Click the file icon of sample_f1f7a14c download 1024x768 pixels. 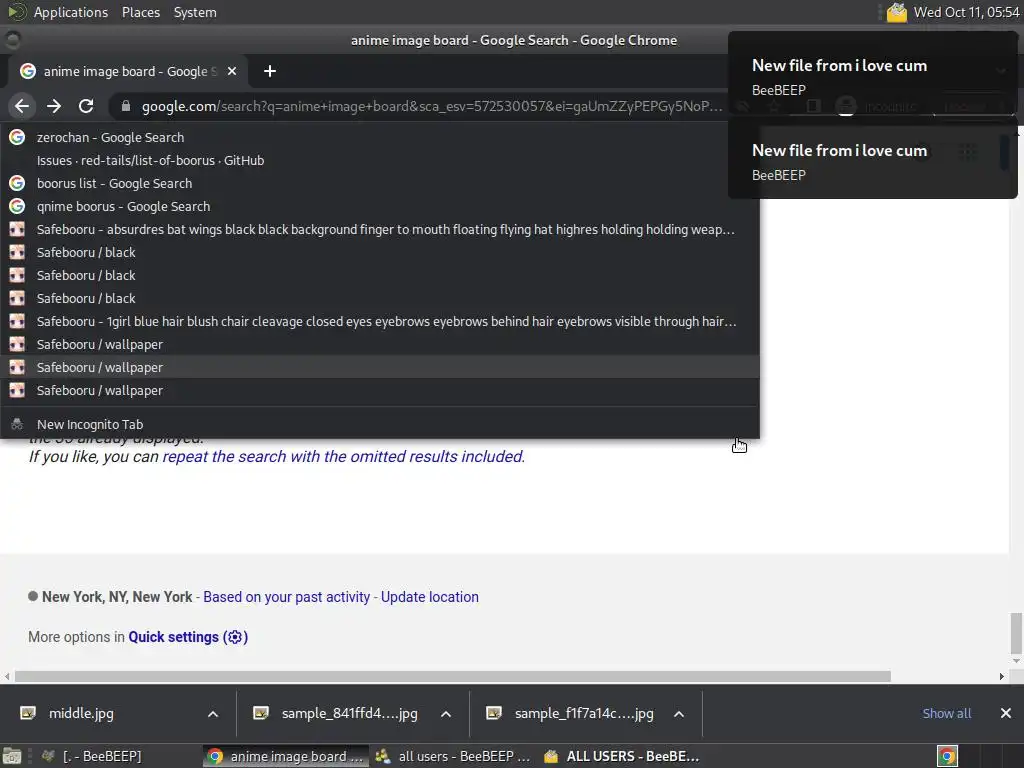[x=494, y=713]
